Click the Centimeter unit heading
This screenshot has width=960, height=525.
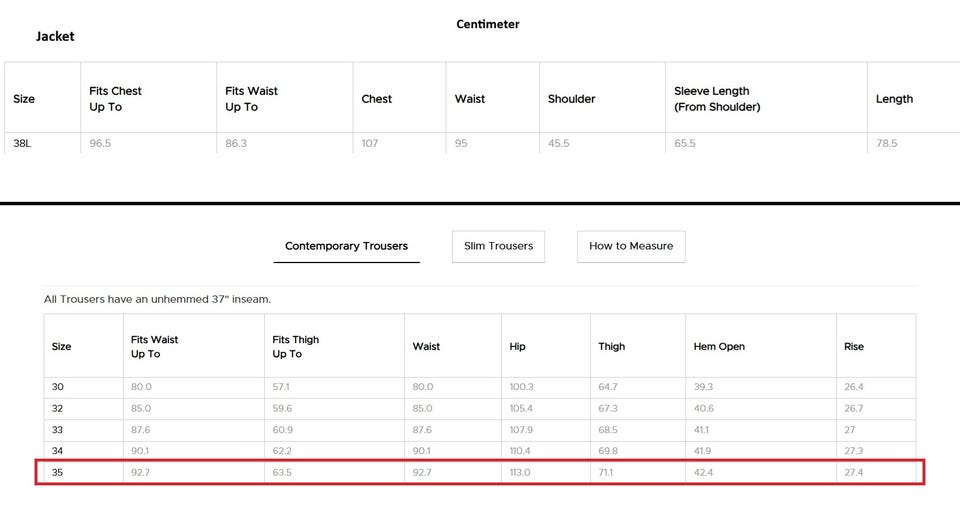coord(488,24)
